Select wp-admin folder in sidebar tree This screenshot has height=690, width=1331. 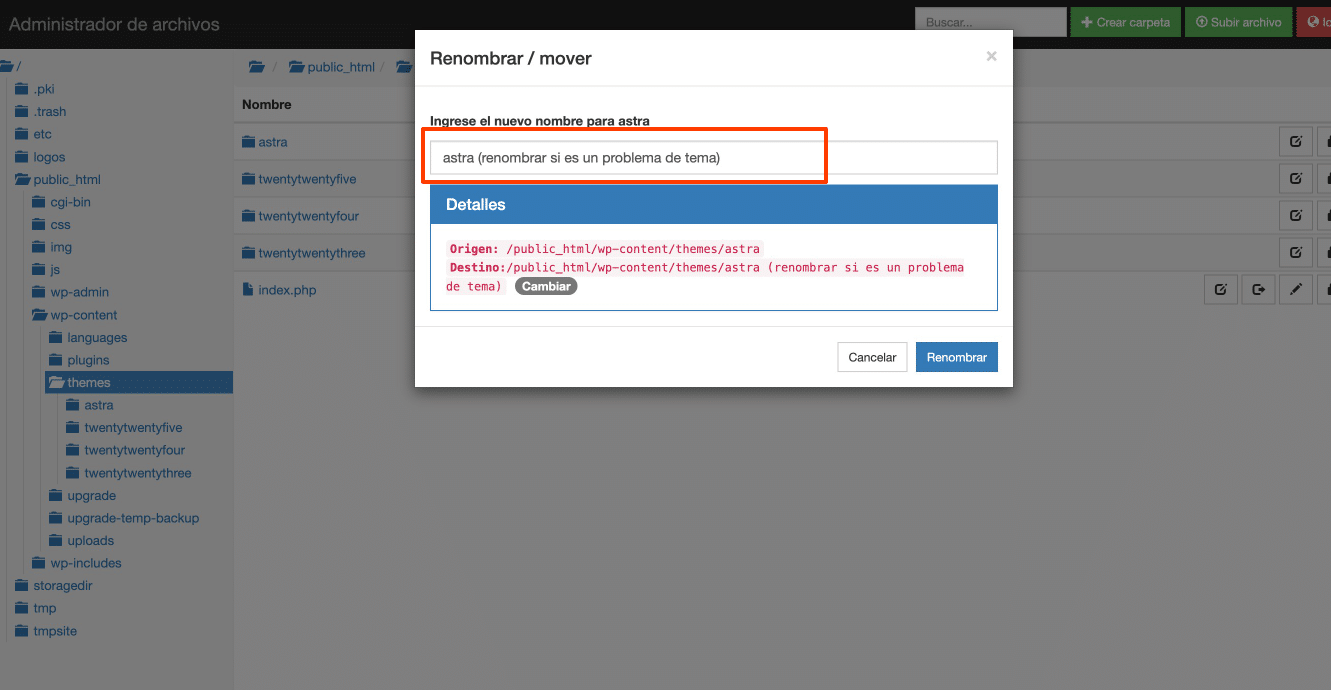[x=79, y=292]
